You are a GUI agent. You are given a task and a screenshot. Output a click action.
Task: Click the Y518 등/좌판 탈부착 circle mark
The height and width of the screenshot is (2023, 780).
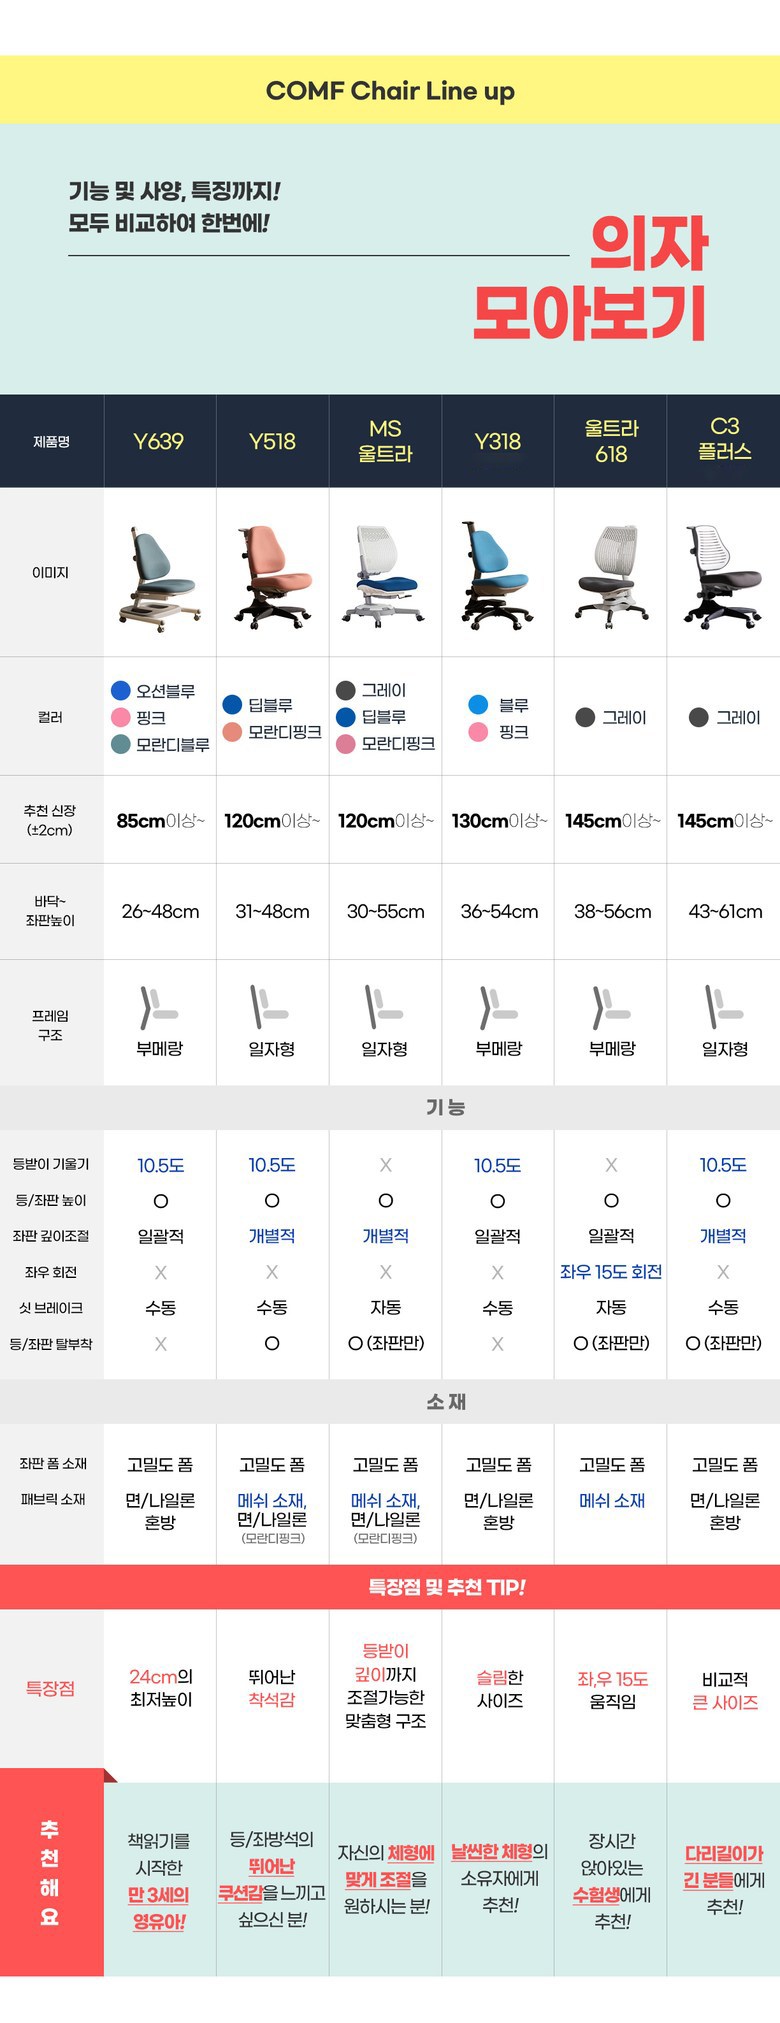click(272, 1343)
